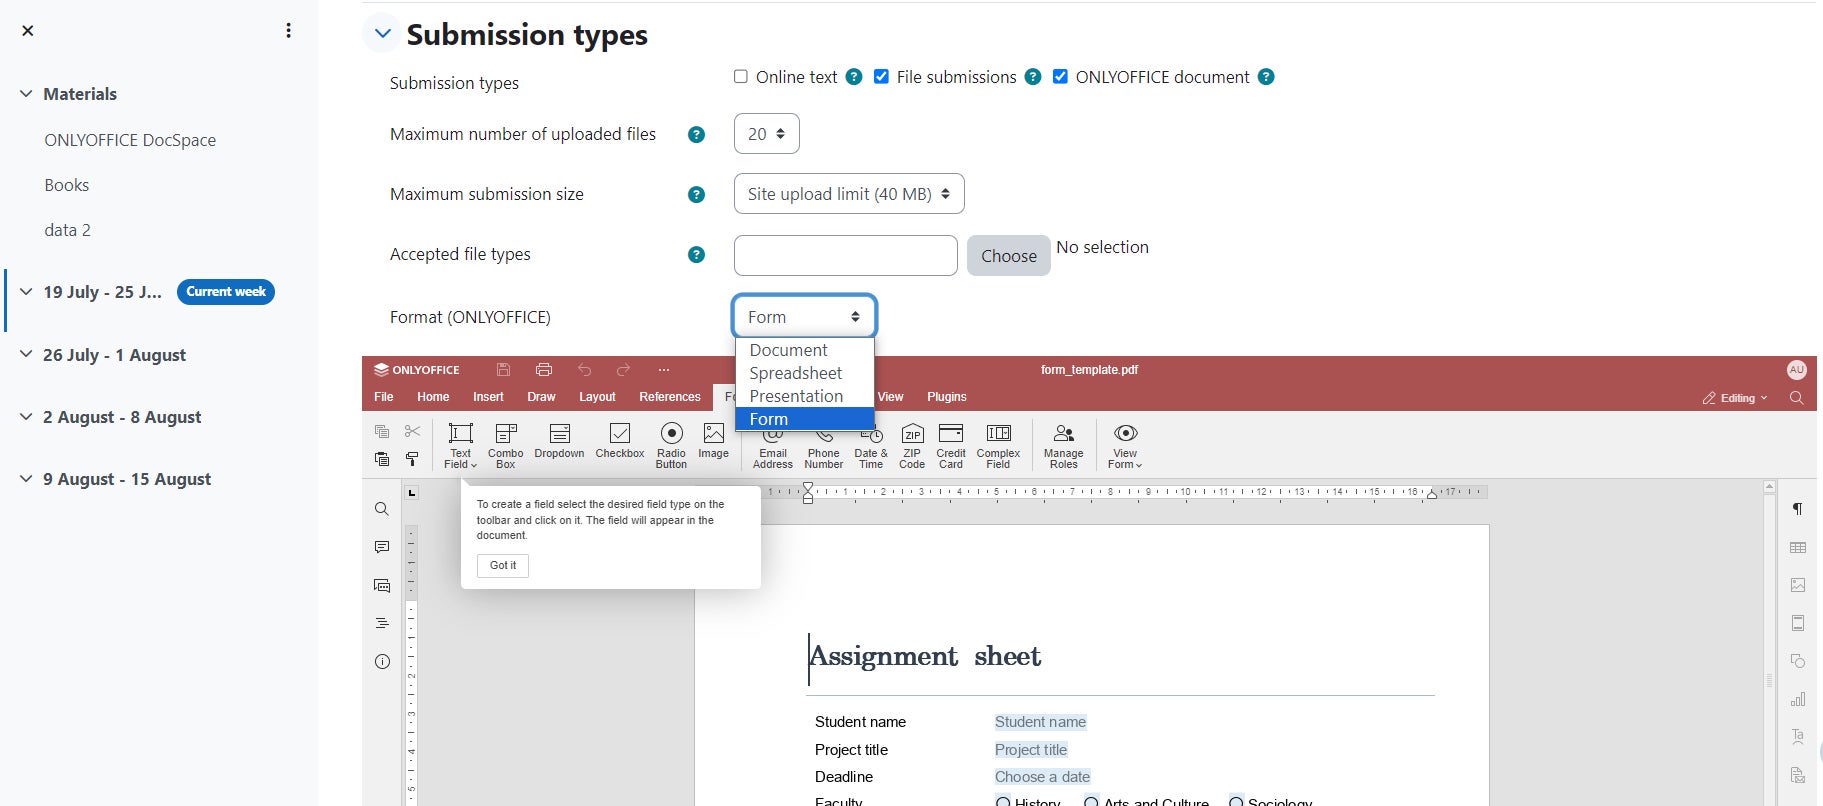The image size is (1823, 806).
Task: Click the search magnifier in ONLYOFFICE top-right
Action: (x=1796, y=398)
